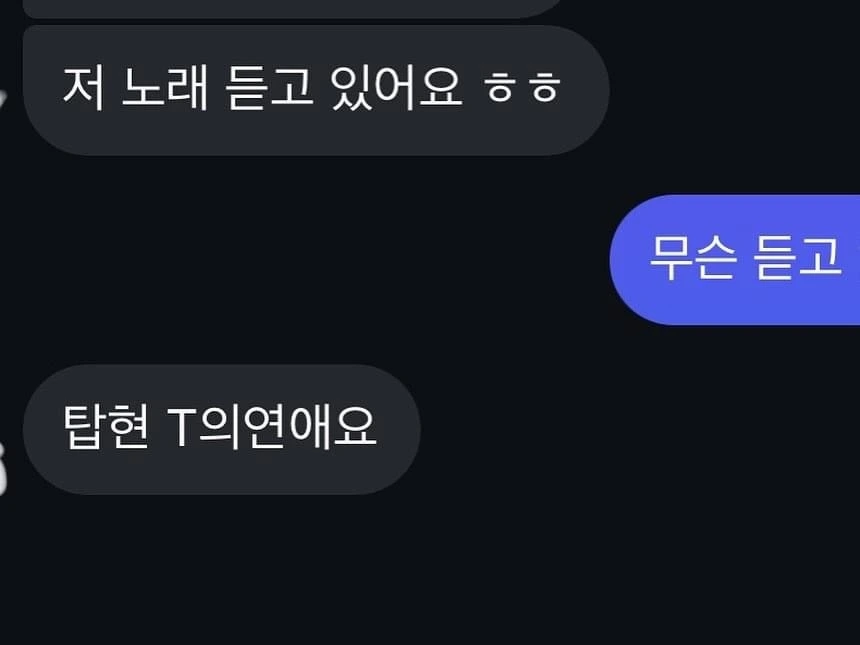
Task: Click the word '저' at the start of the message
Action: (x=83, y=88)
